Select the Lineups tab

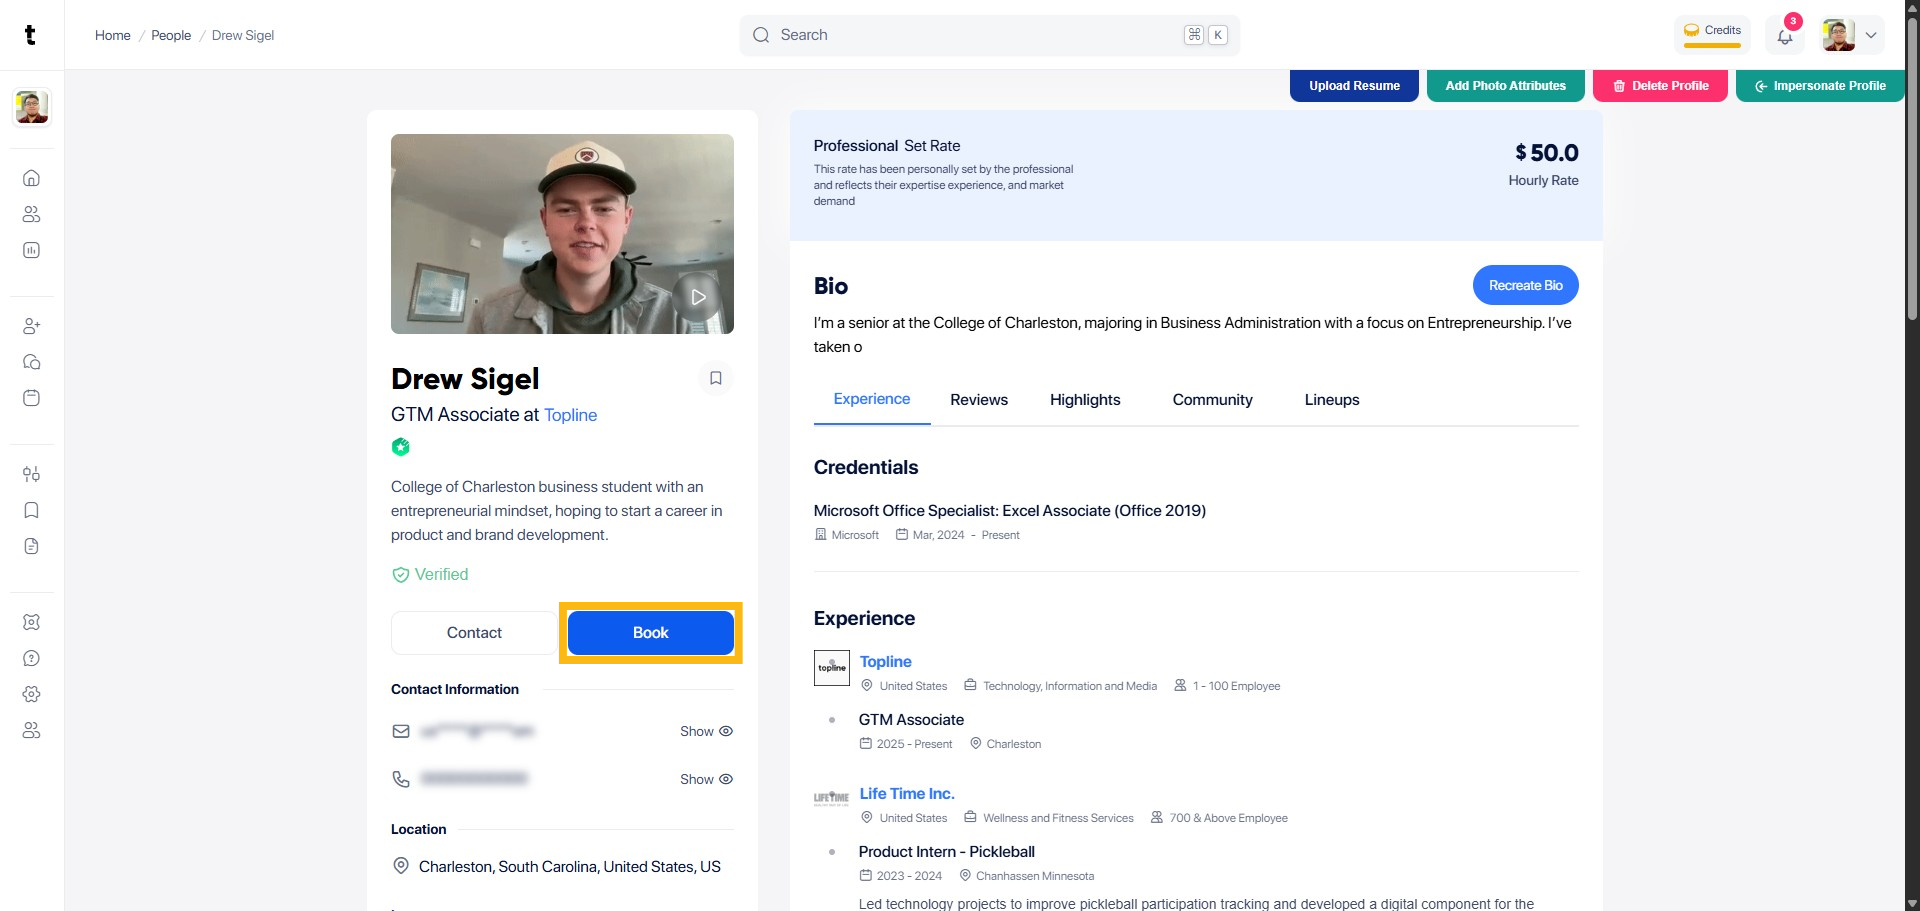1331,400
